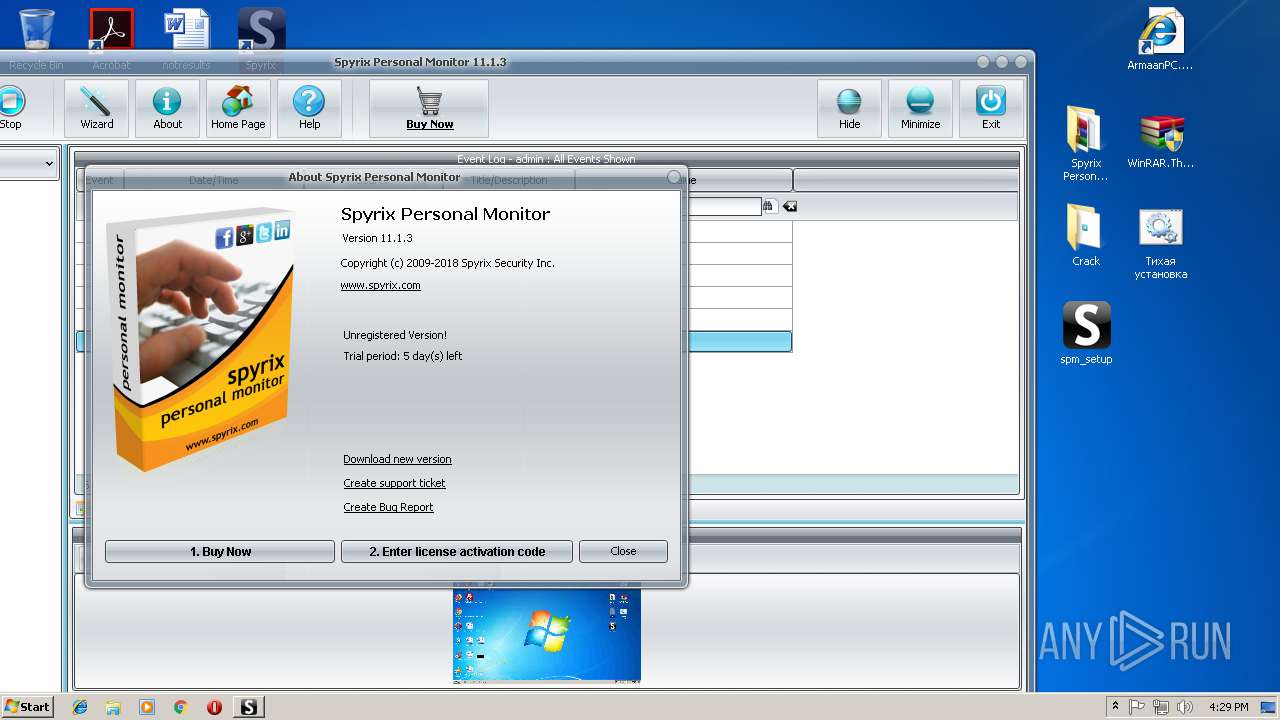Click Create support ticket link

(x=394, y=483)
